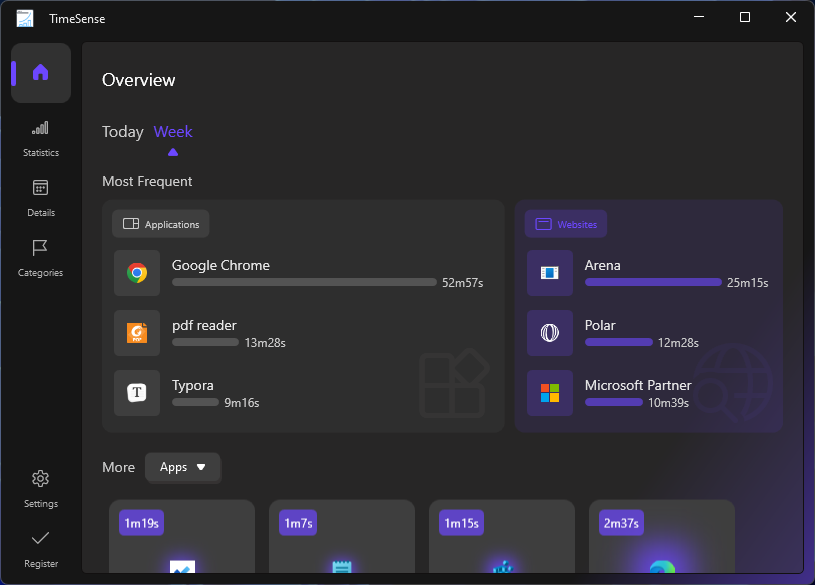The image size is (815, 585).
Task: Toggle the Websites view button
Action: pyautogui.click(x=565, y=223)
